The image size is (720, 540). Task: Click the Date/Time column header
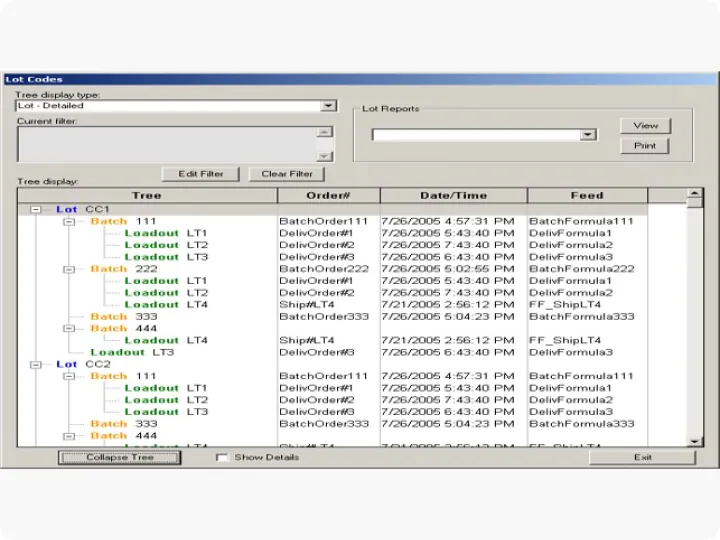(x=453, y=196)
